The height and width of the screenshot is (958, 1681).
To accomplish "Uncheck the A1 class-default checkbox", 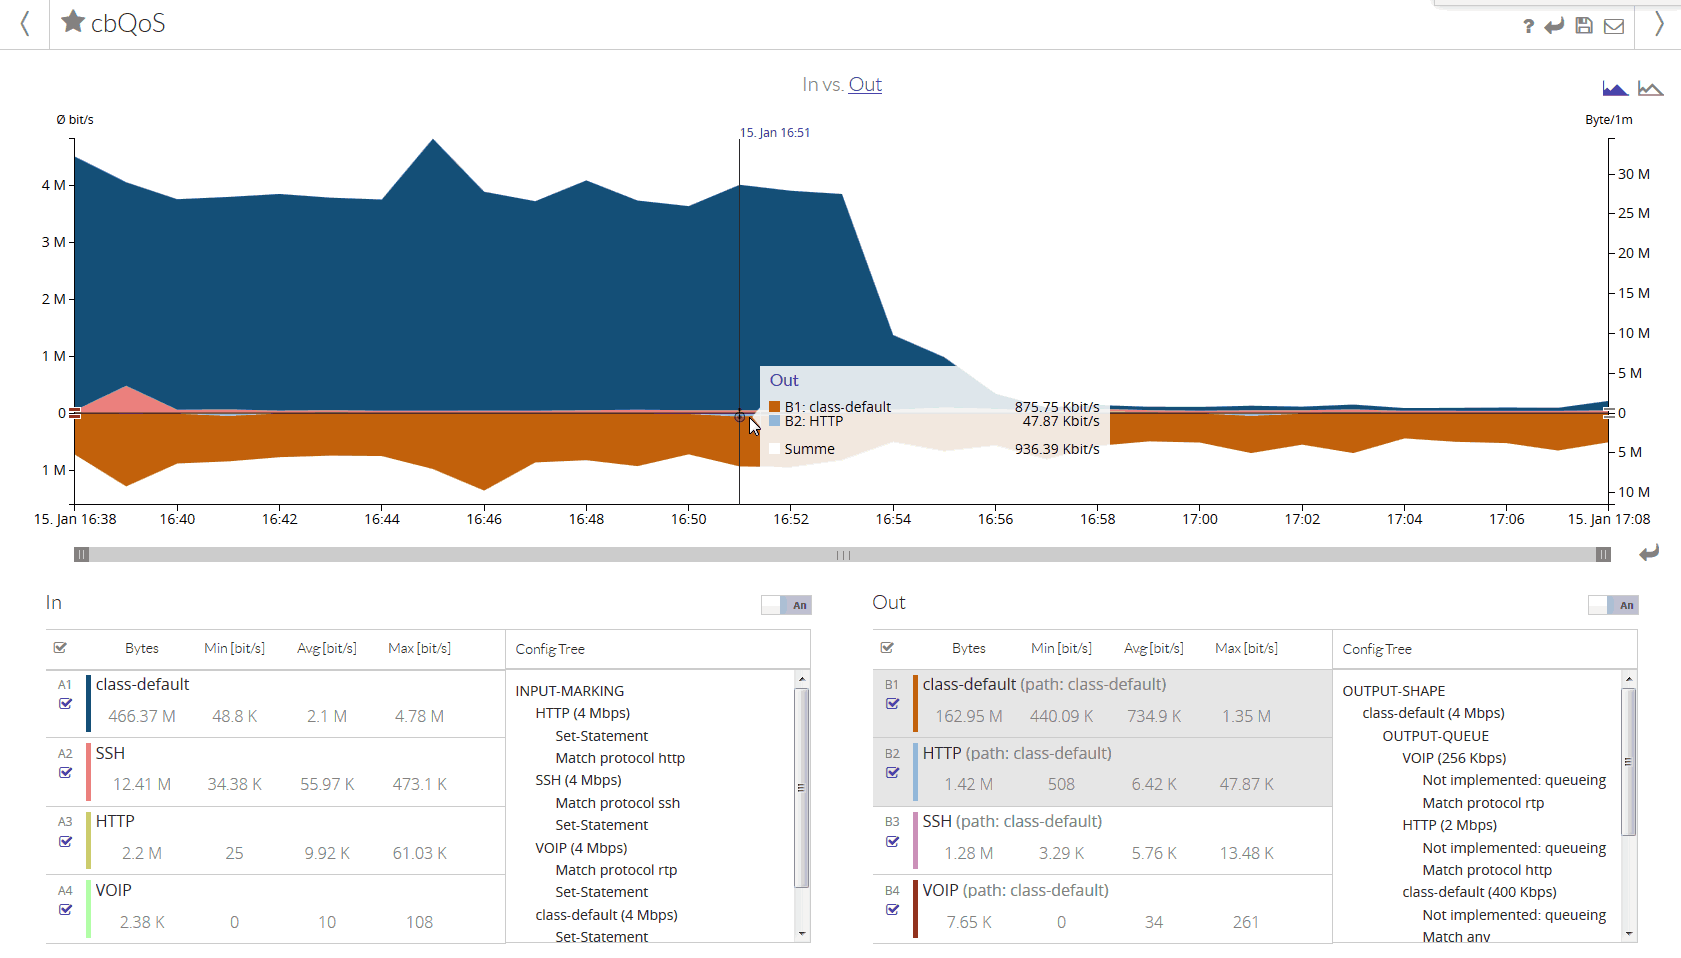I will pyautogui.click(x=65, y=703).
